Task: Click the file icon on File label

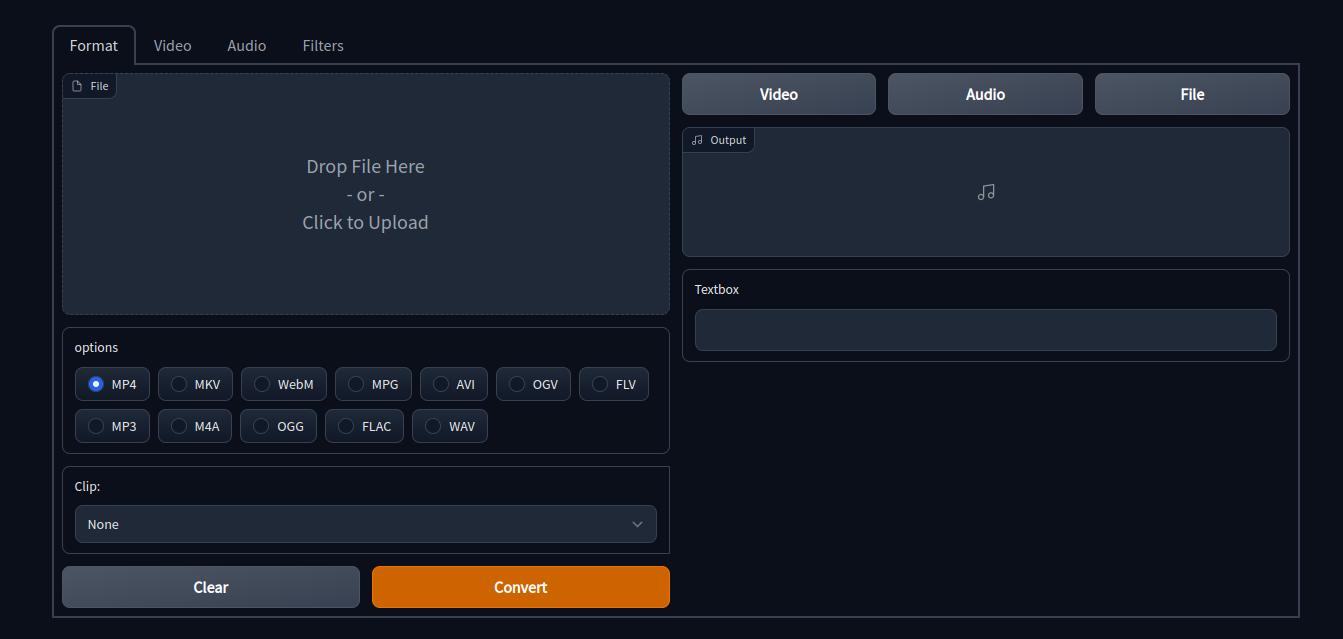Action: (77, 86)
